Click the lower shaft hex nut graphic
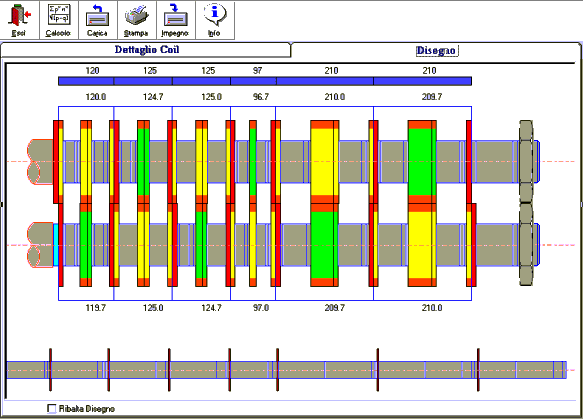Viewport: 583px width, 419px height. point(526,244)
